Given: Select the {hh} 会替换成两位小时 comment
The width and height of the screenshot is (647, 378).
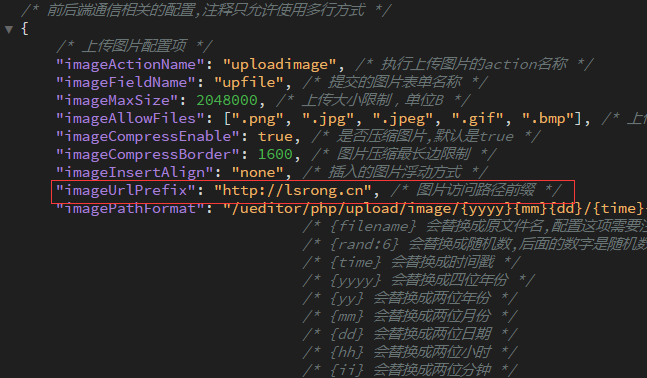Looking at the screenshot, I should [x=410, y=352].
